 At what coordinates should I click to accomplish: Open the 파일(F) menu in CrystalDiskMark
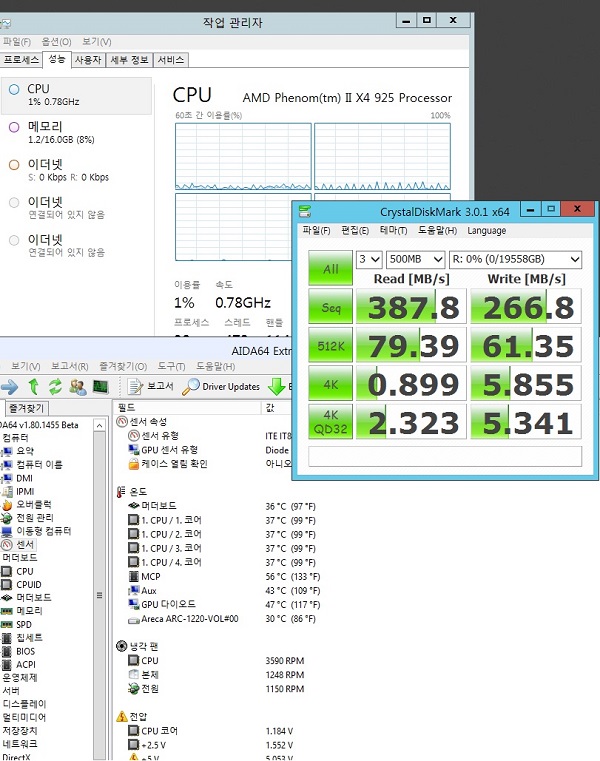(316, 231)
